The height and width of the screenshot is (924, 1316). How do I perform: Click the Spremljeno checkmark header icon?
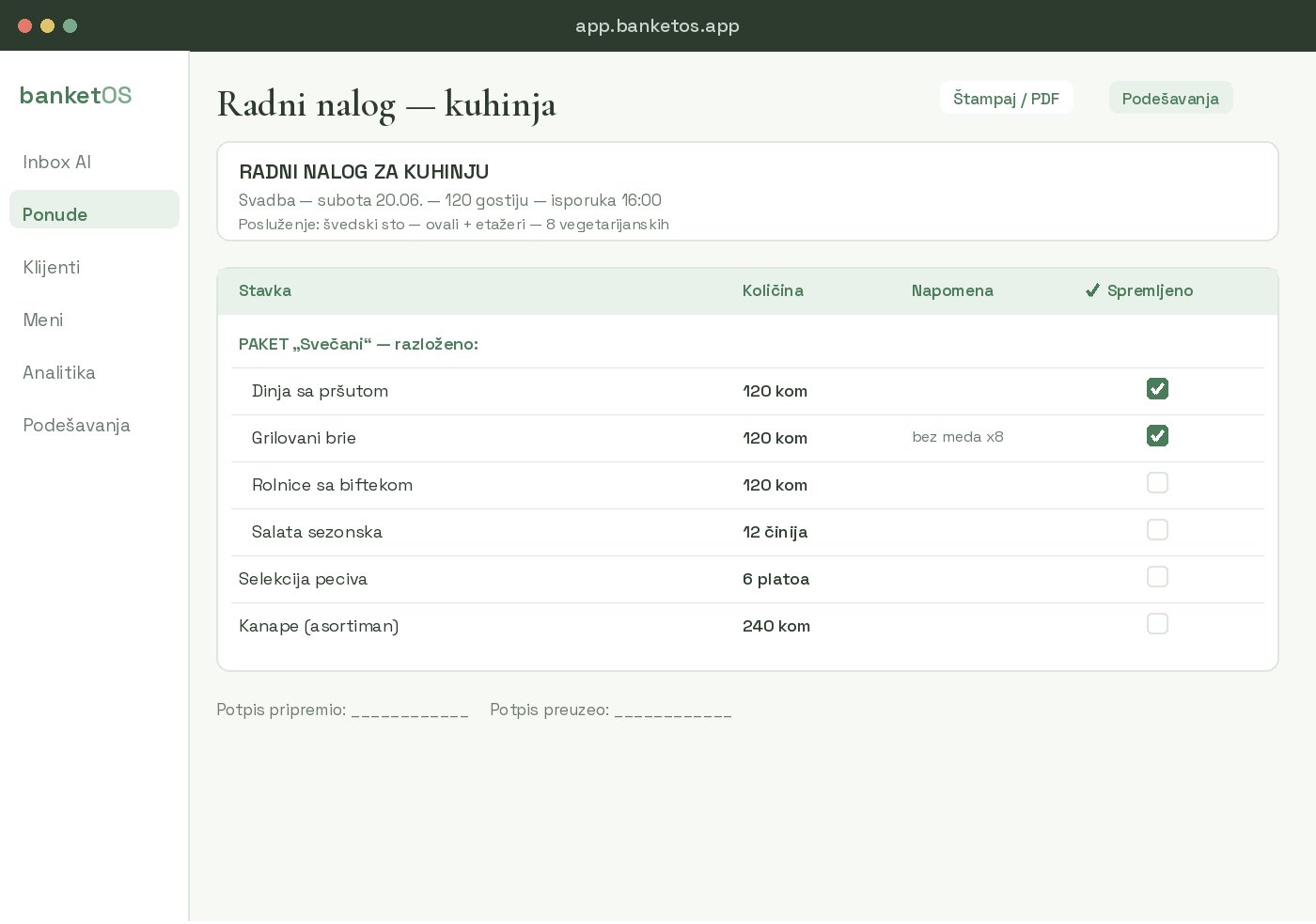(1093, 291)
